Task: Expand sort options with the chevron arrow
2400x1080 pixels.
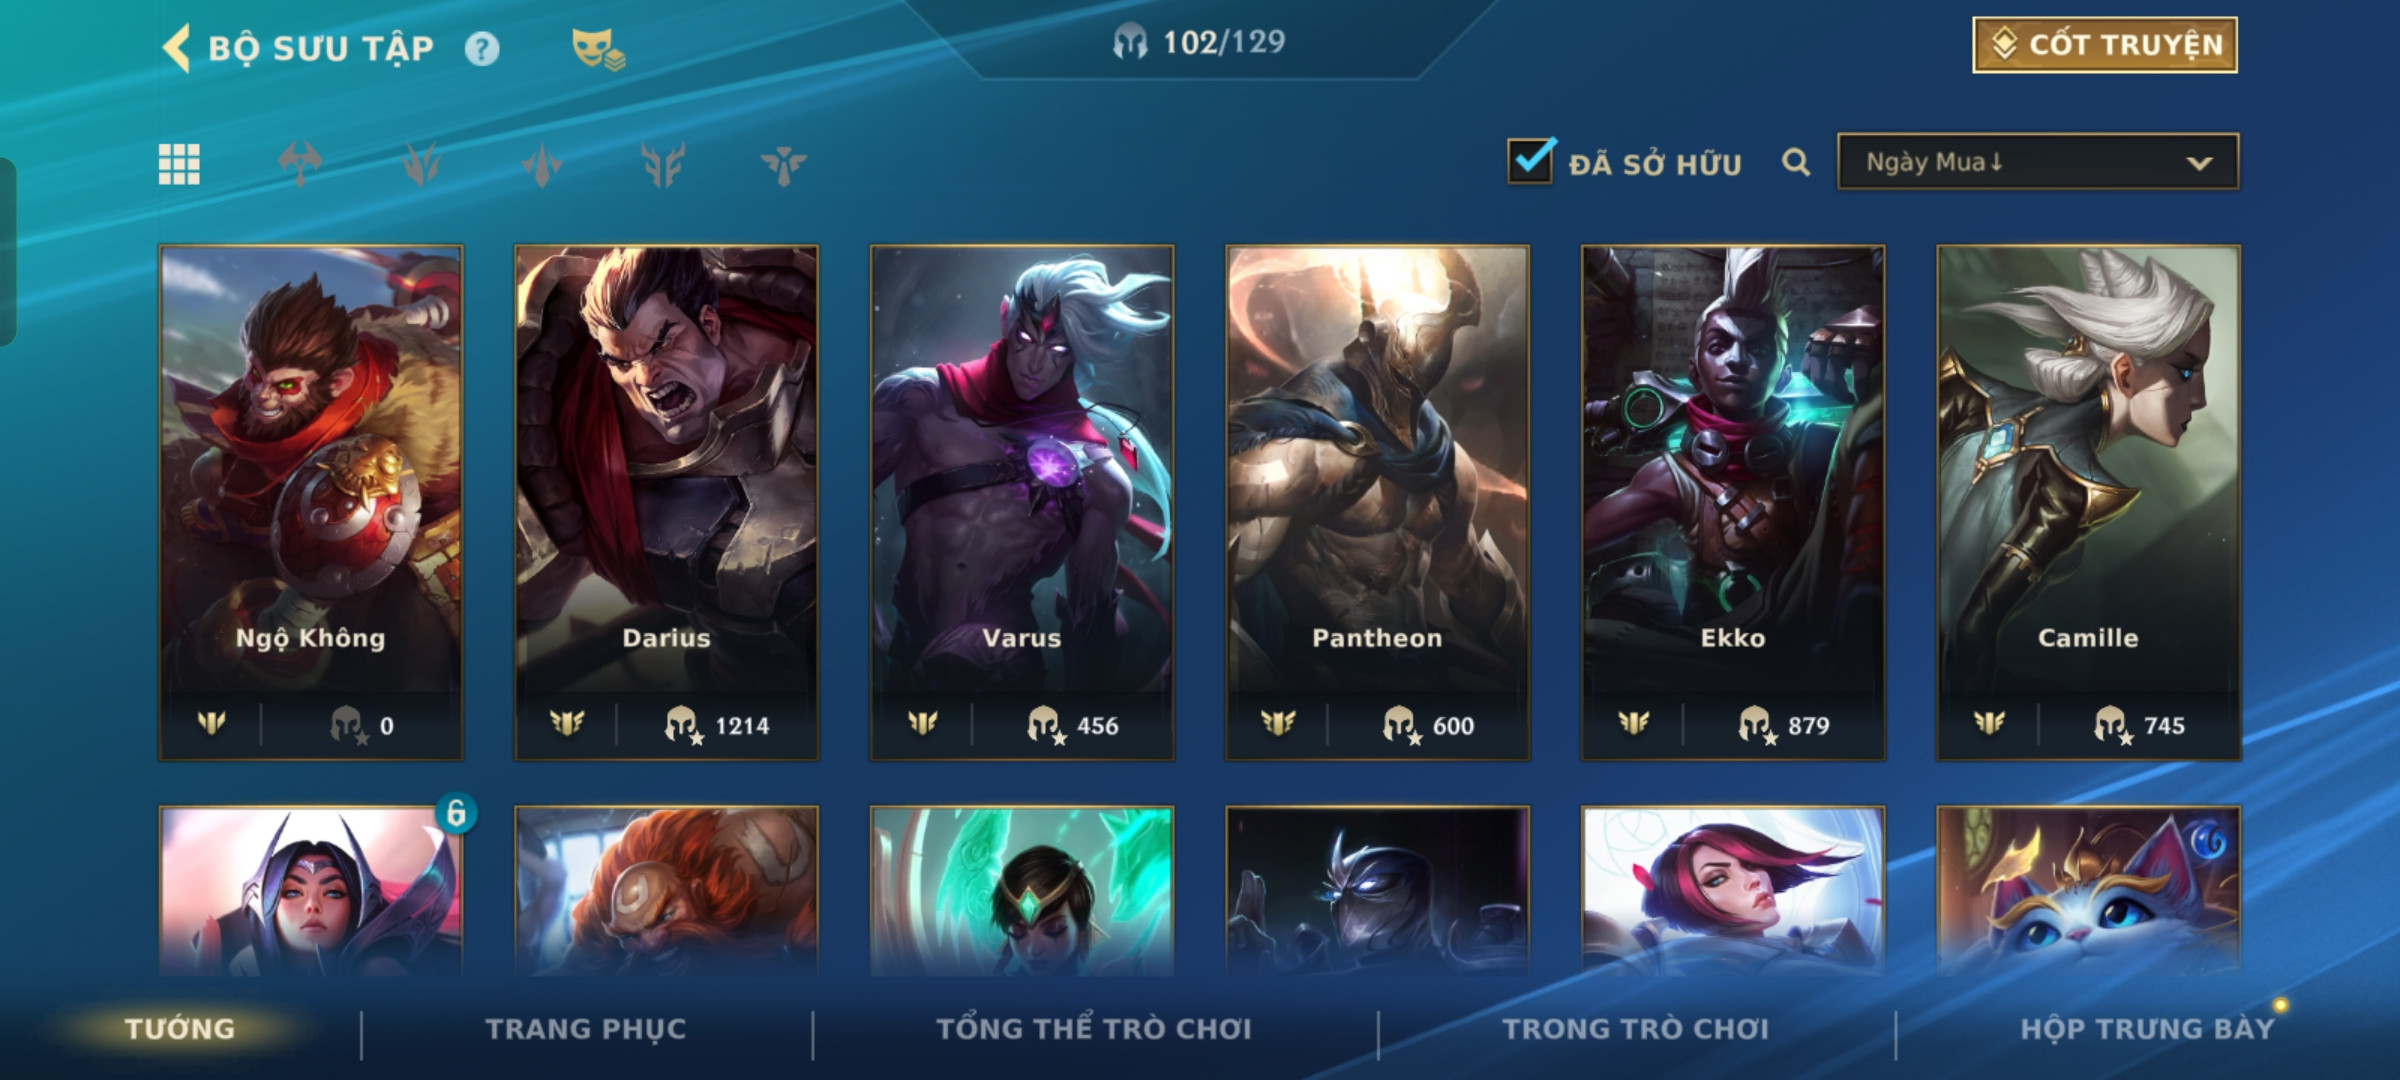Action: [x=2199, y=163]
